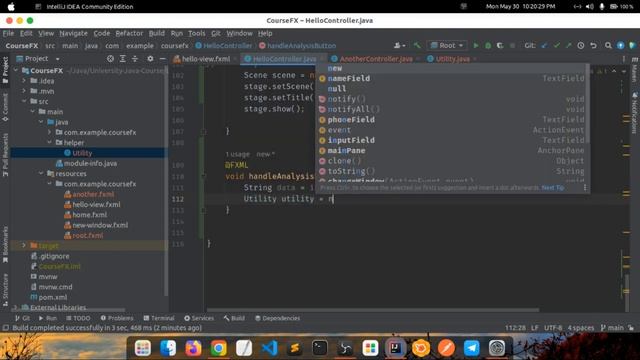This screenshot has width=640, height=360.
Task: Expand the .idea folder
Action: pos(24,81)
